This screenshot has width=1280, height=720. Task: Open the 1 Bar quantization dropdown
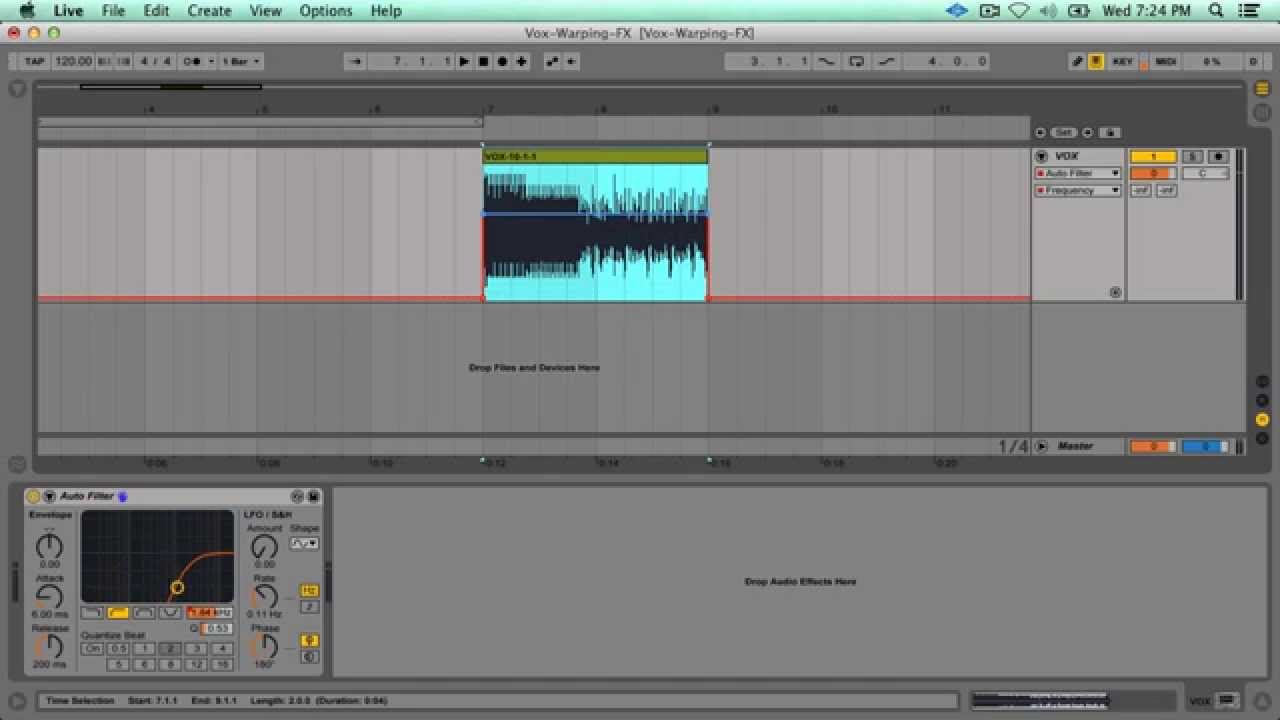[240, 61]
